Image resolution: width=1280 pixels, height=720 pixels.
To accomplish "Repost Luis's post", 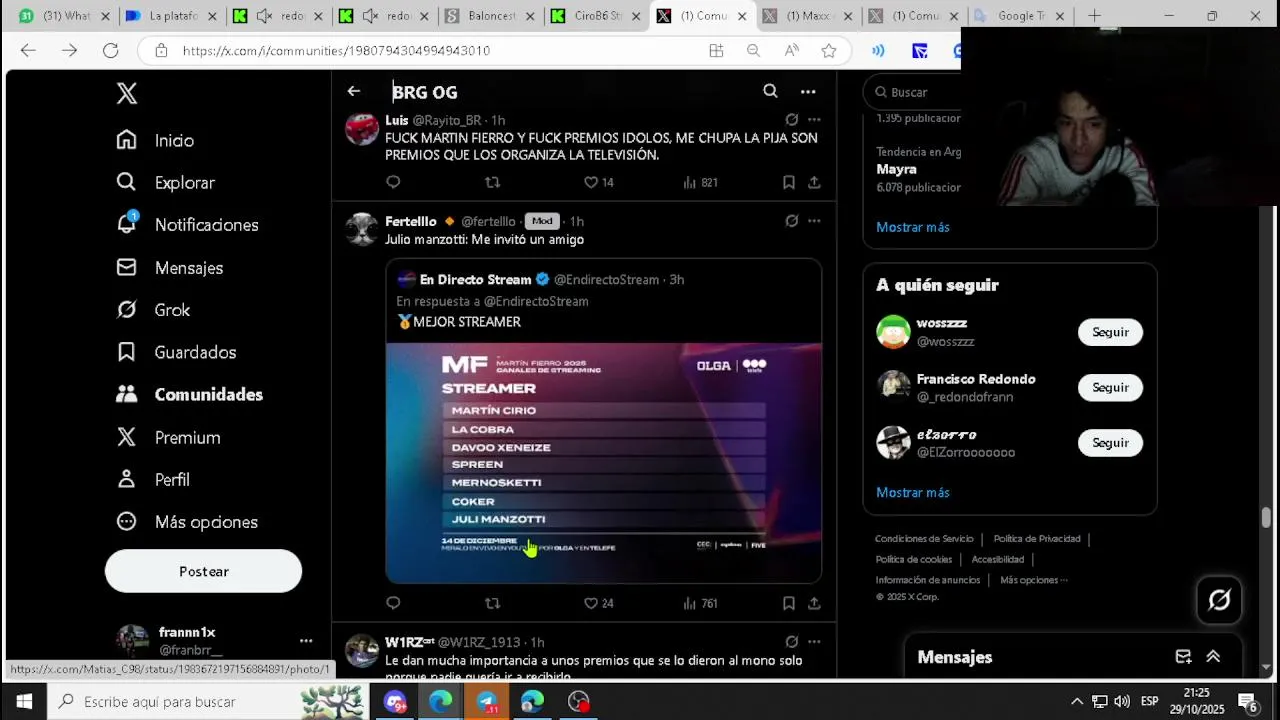I will [x=492, y=182].
